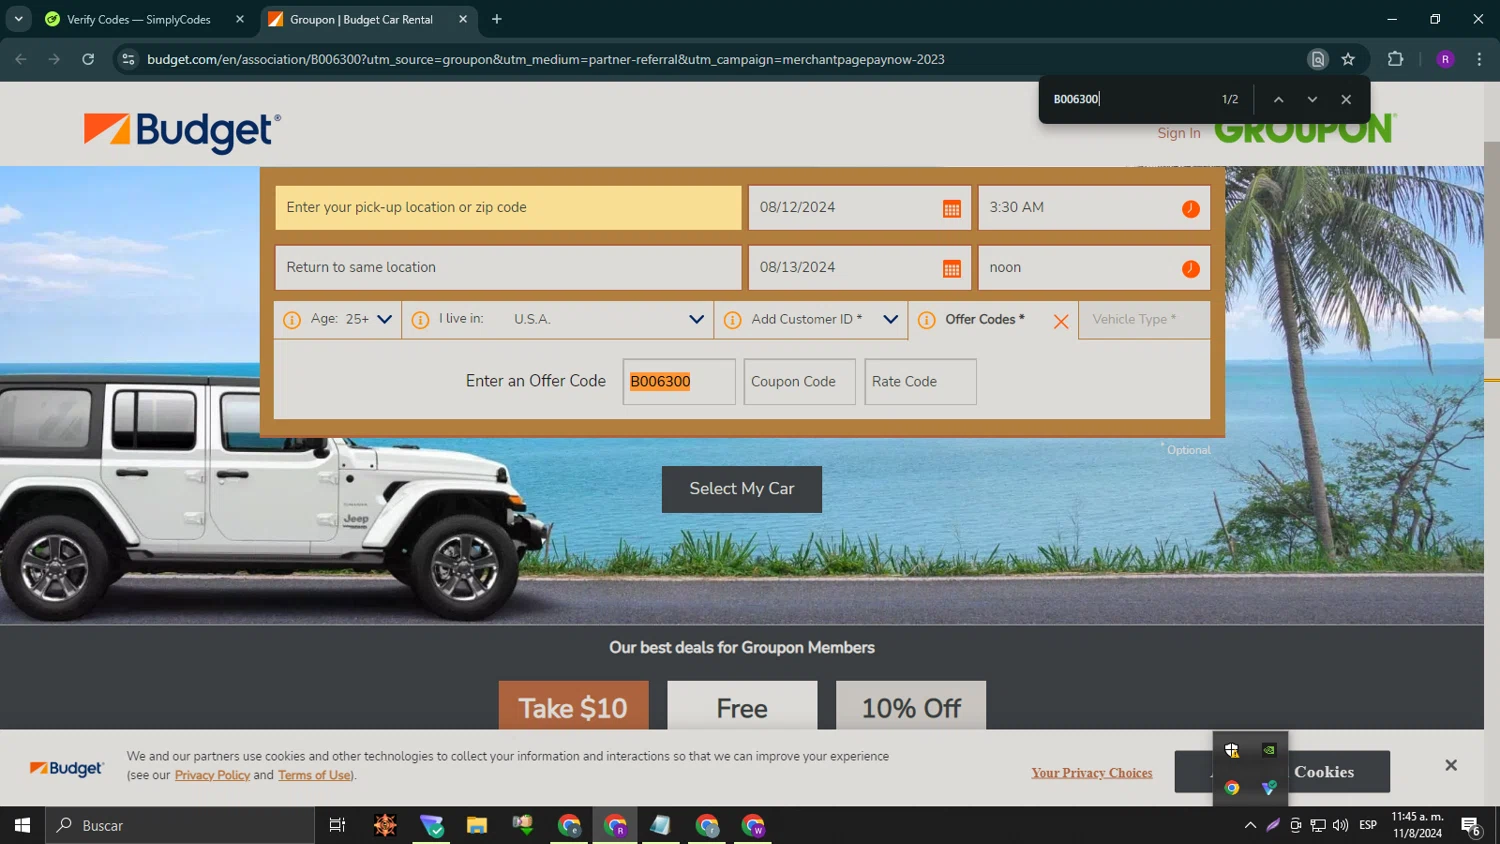Open the return date calendar icon
This screenshot has width=1500, height=844.
[951, 268]
